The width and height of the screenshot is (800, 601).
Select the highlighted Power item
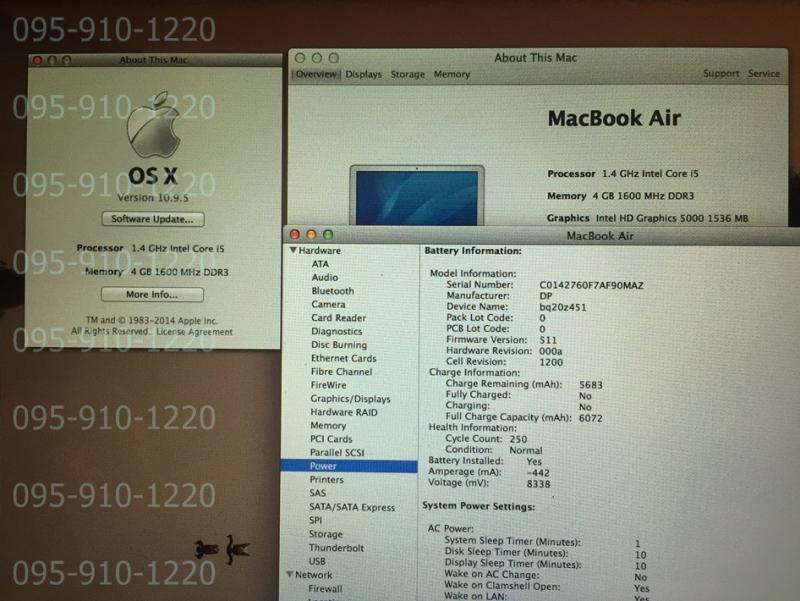click(x=349, y=466)
